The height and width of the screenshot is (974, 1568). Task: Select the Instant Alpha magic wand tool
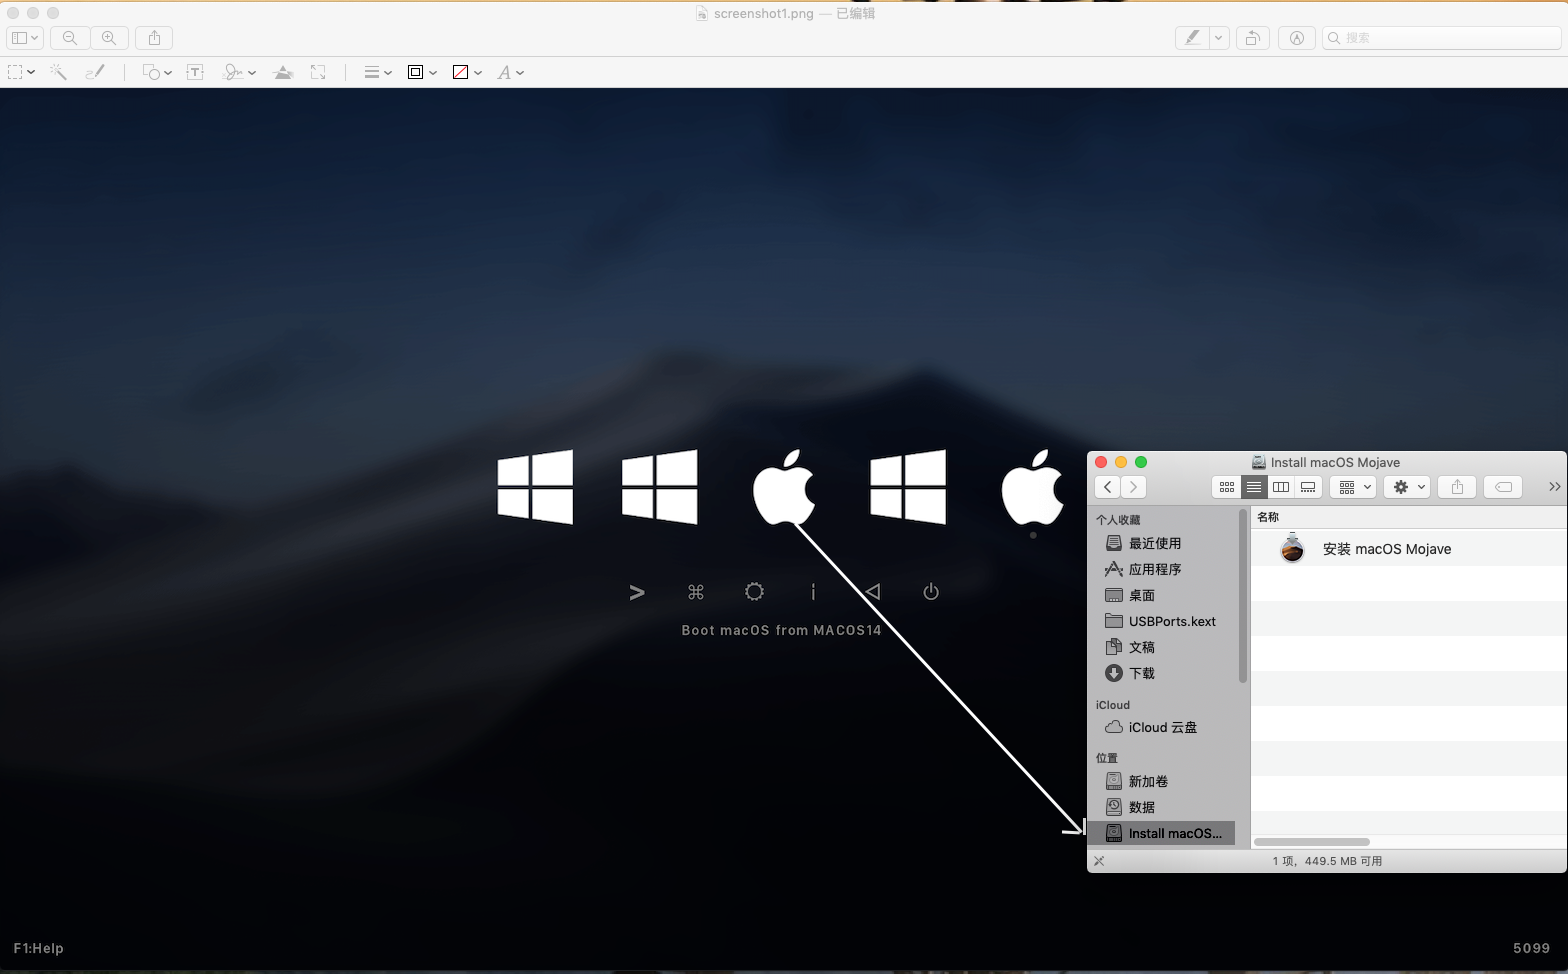(58, 72)
